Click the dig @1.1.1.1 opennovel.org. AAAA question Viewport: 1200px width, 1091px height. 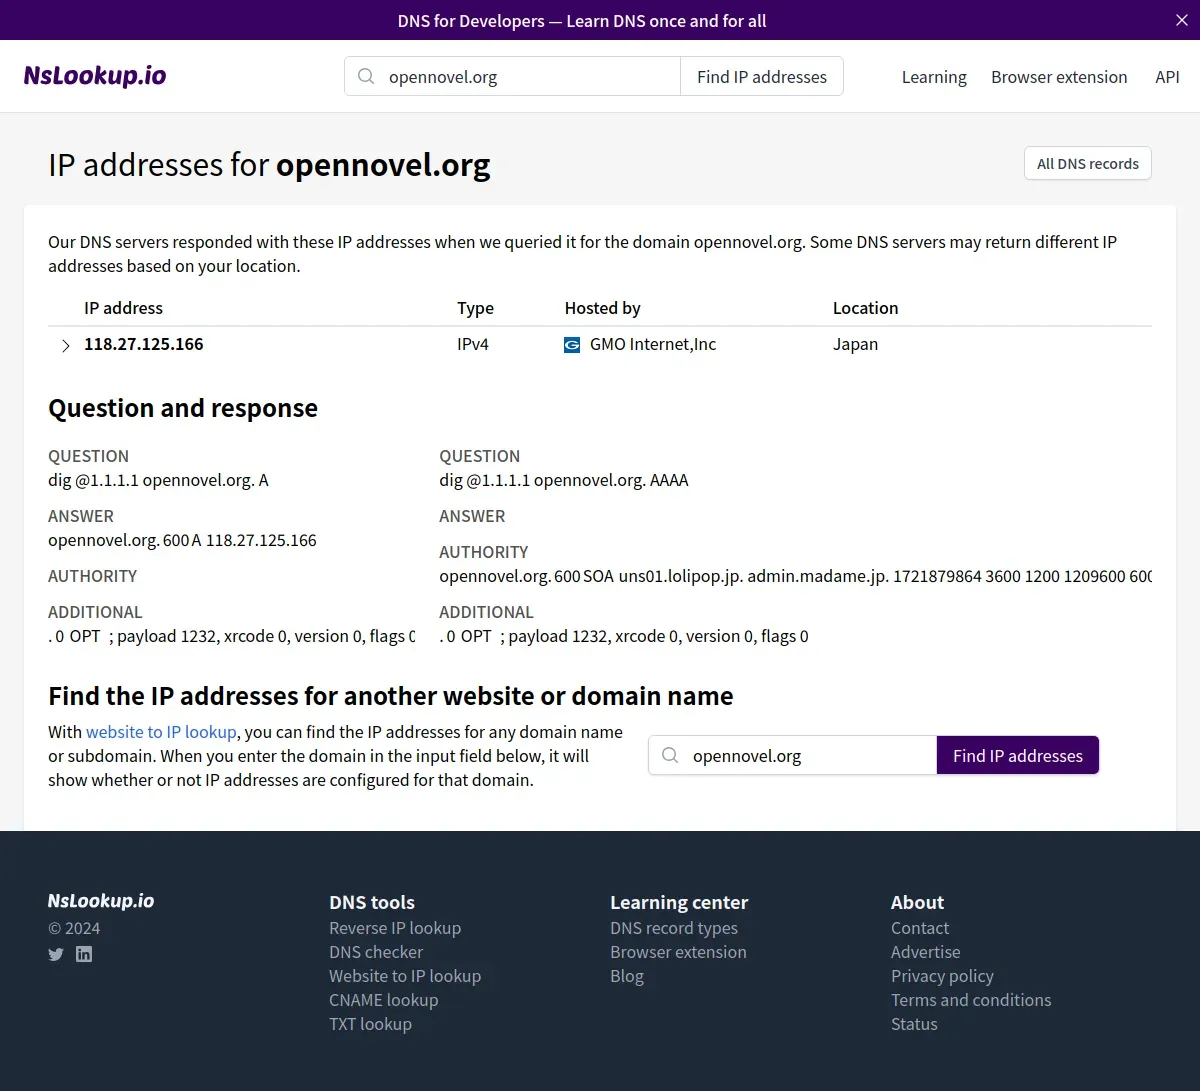(x=564, y=480)
